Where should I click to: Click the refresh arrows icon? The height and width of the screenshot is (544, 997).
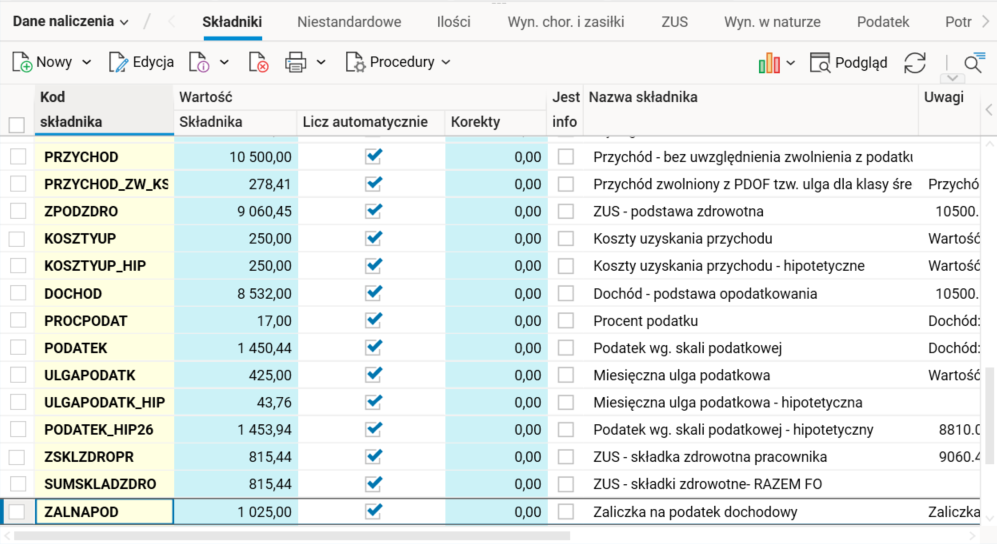(914, 63)
